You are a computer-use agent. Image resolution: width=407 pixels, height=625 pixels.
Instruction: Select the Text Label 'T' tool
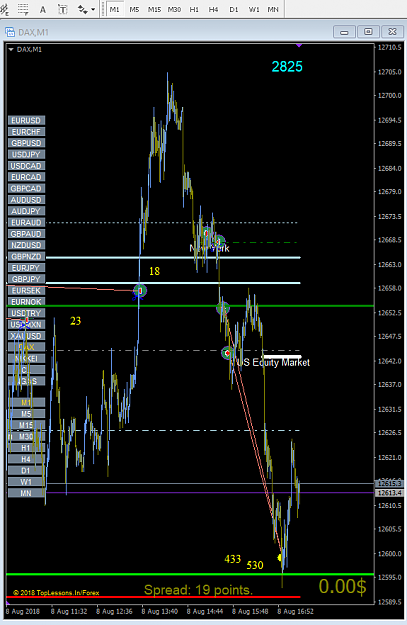tap(63, 9)
